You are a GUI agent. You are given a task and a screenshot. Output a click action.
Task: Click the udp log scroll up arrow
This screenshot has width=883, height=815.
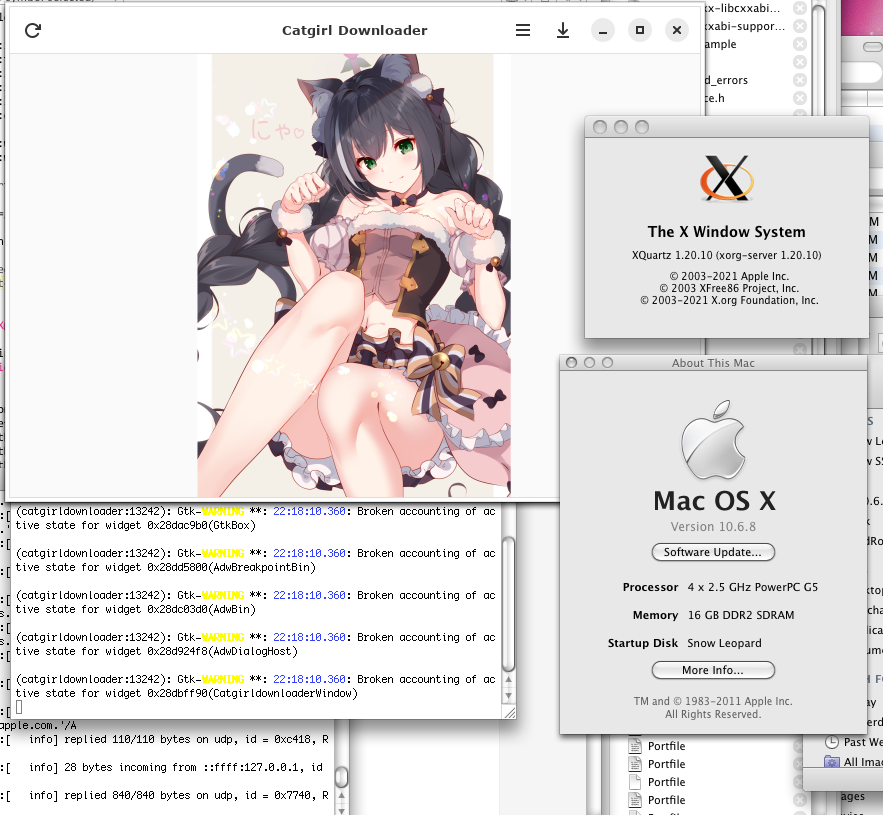point(341,796)
